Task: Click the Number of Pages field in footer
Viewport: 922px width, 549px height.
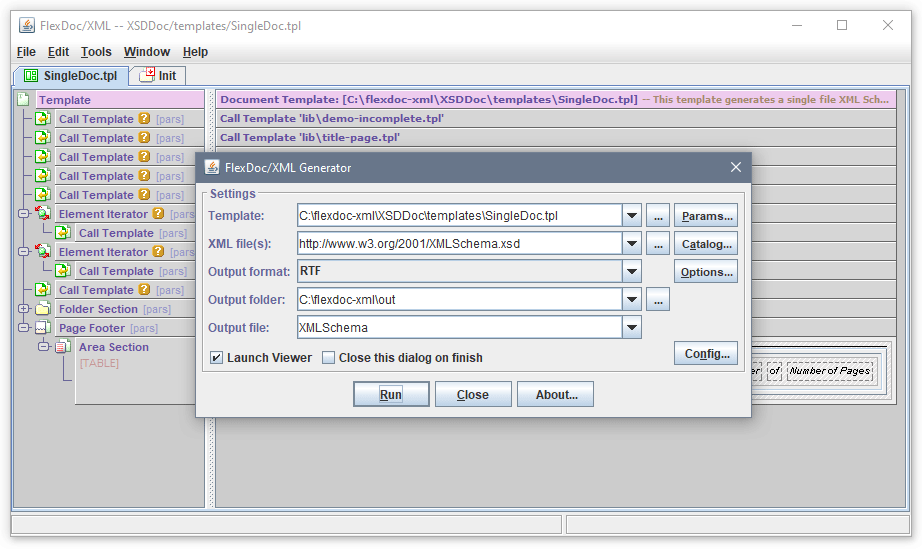Action: (830, 370)
